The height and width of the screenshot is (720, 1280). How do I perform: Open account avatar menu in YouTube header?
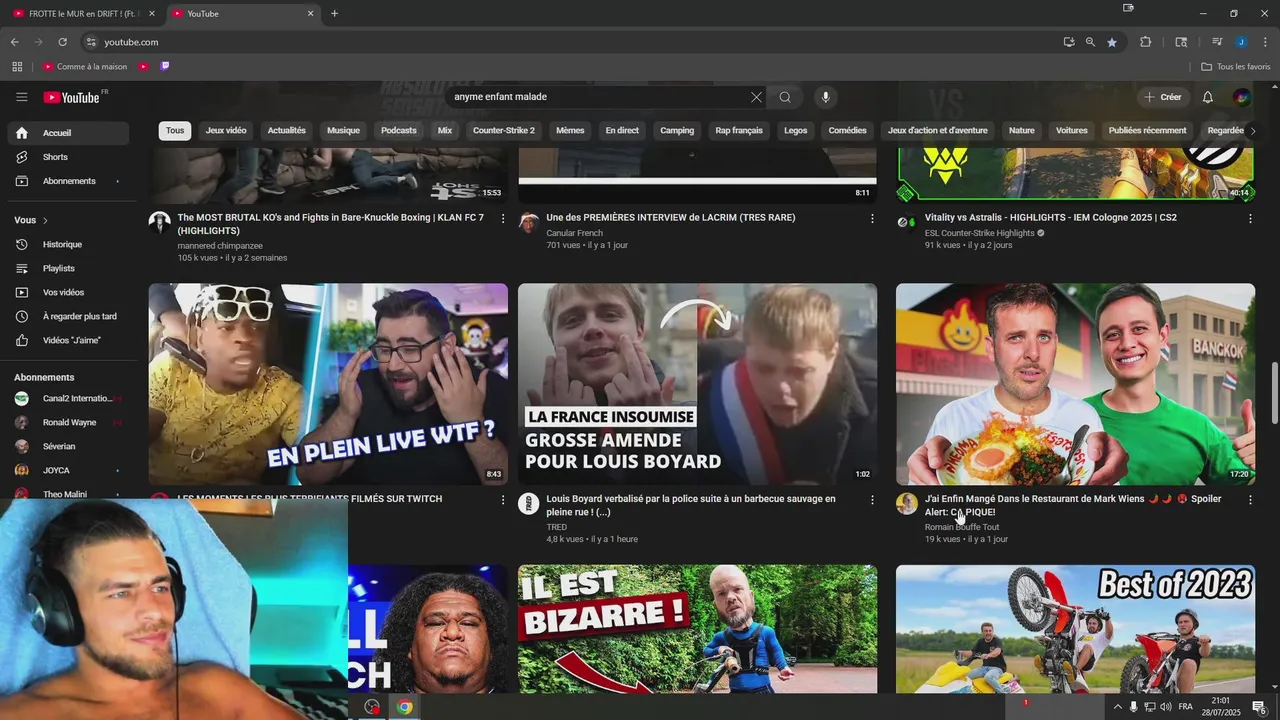(1241, 97)
